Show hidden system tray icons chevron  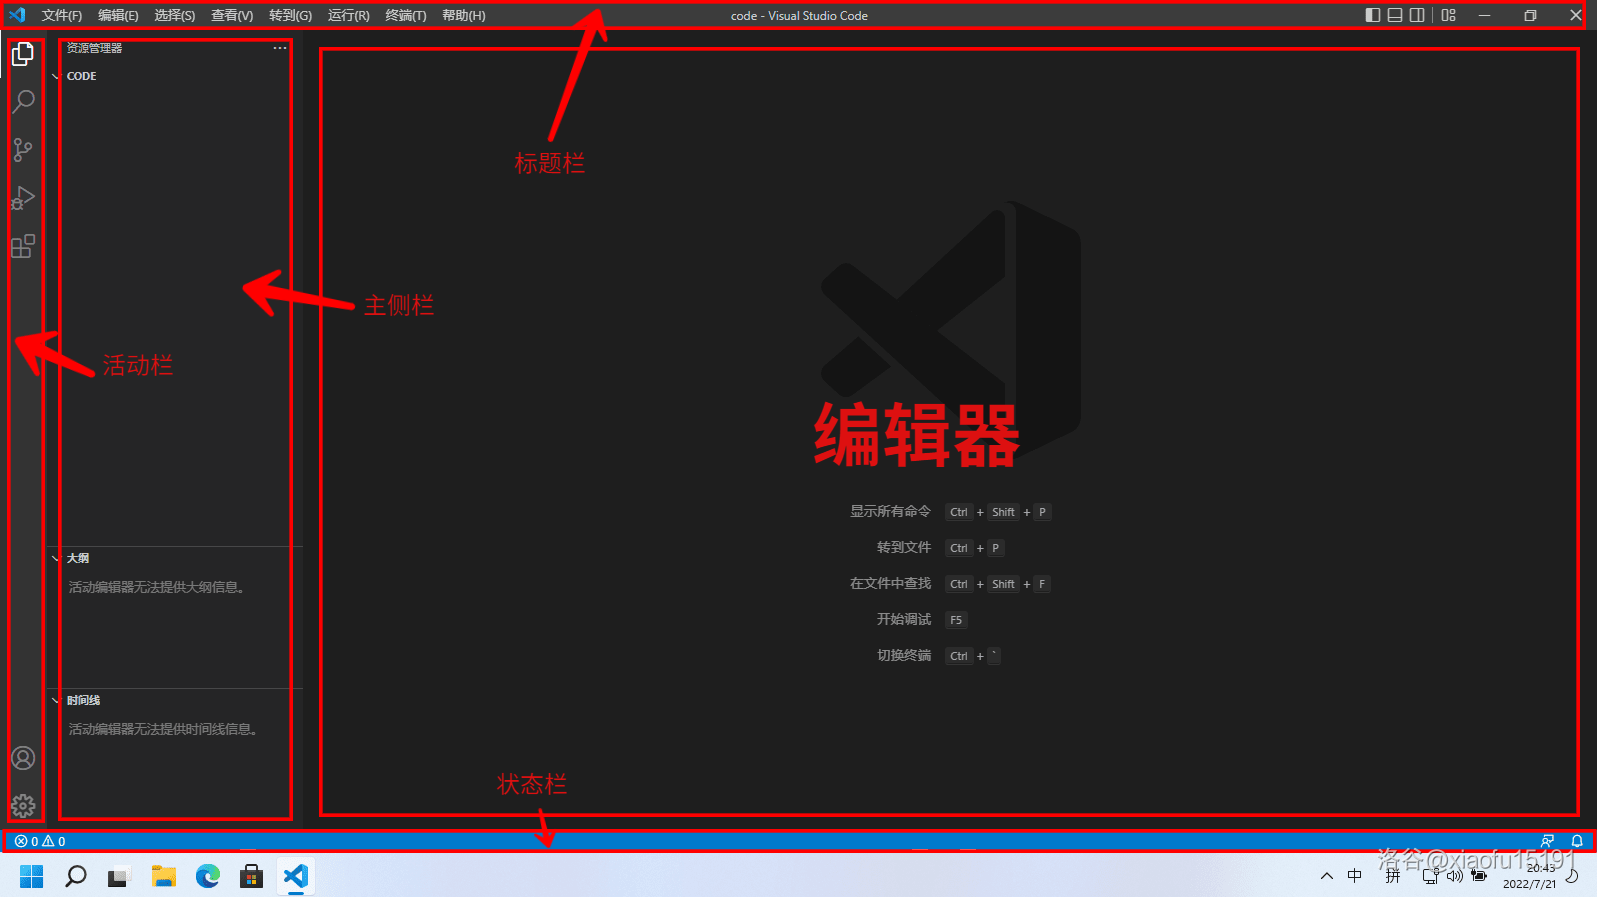[1327, 876]
